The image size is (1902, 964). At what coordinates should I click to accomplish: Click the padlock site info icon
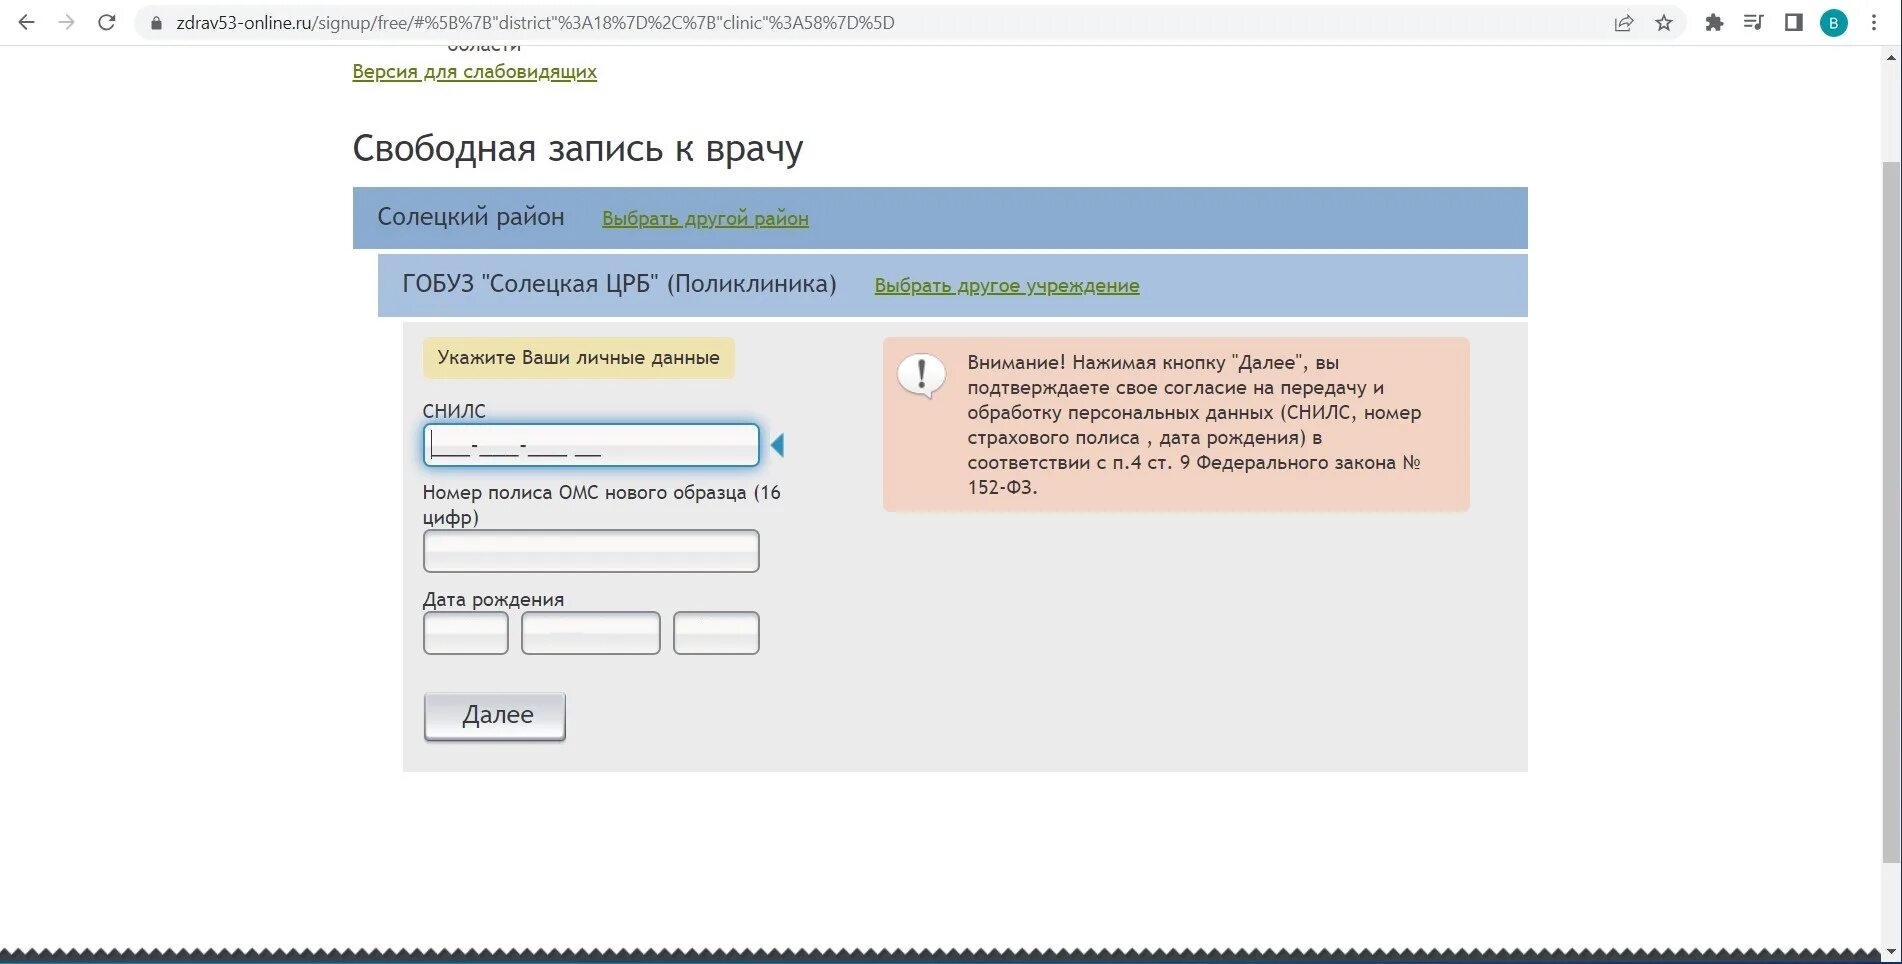coord(156,23)
